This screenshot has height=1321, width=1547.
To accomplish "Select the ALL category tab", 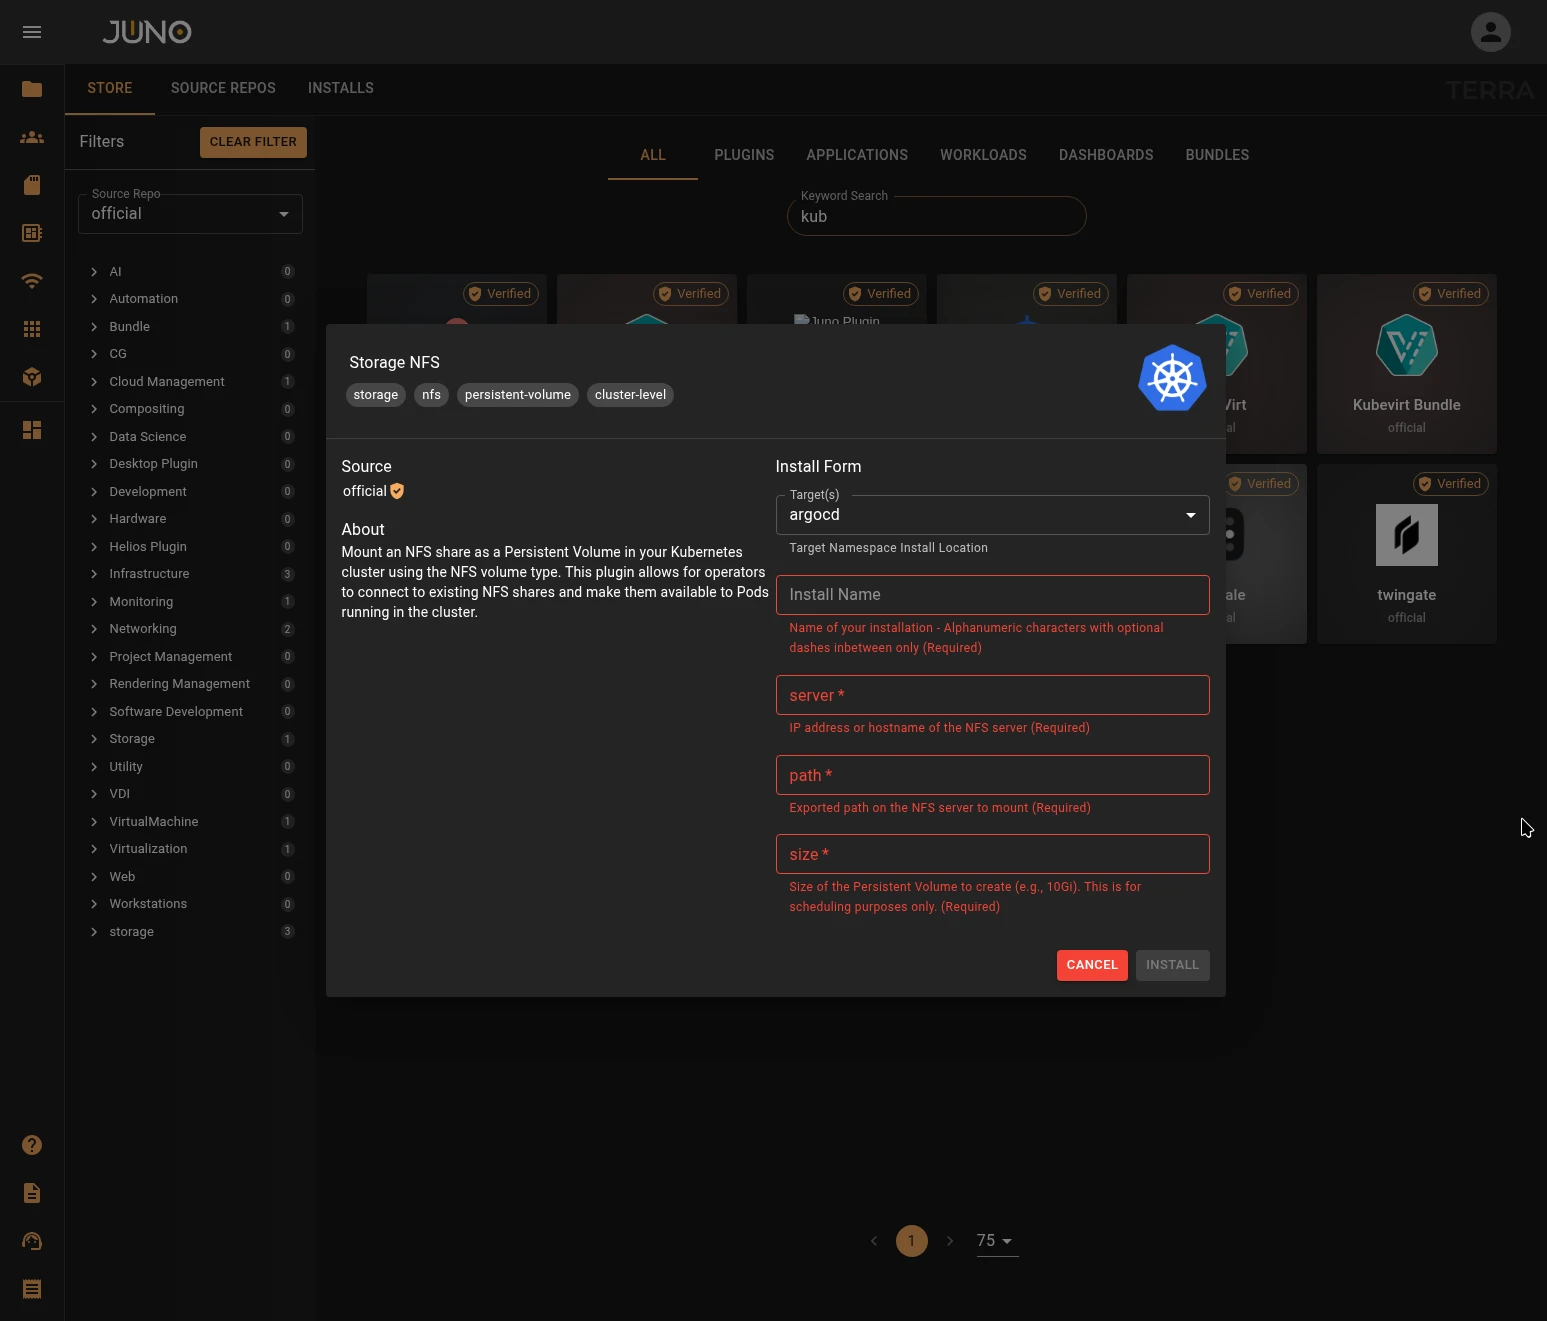I will (x=653, y=155).
